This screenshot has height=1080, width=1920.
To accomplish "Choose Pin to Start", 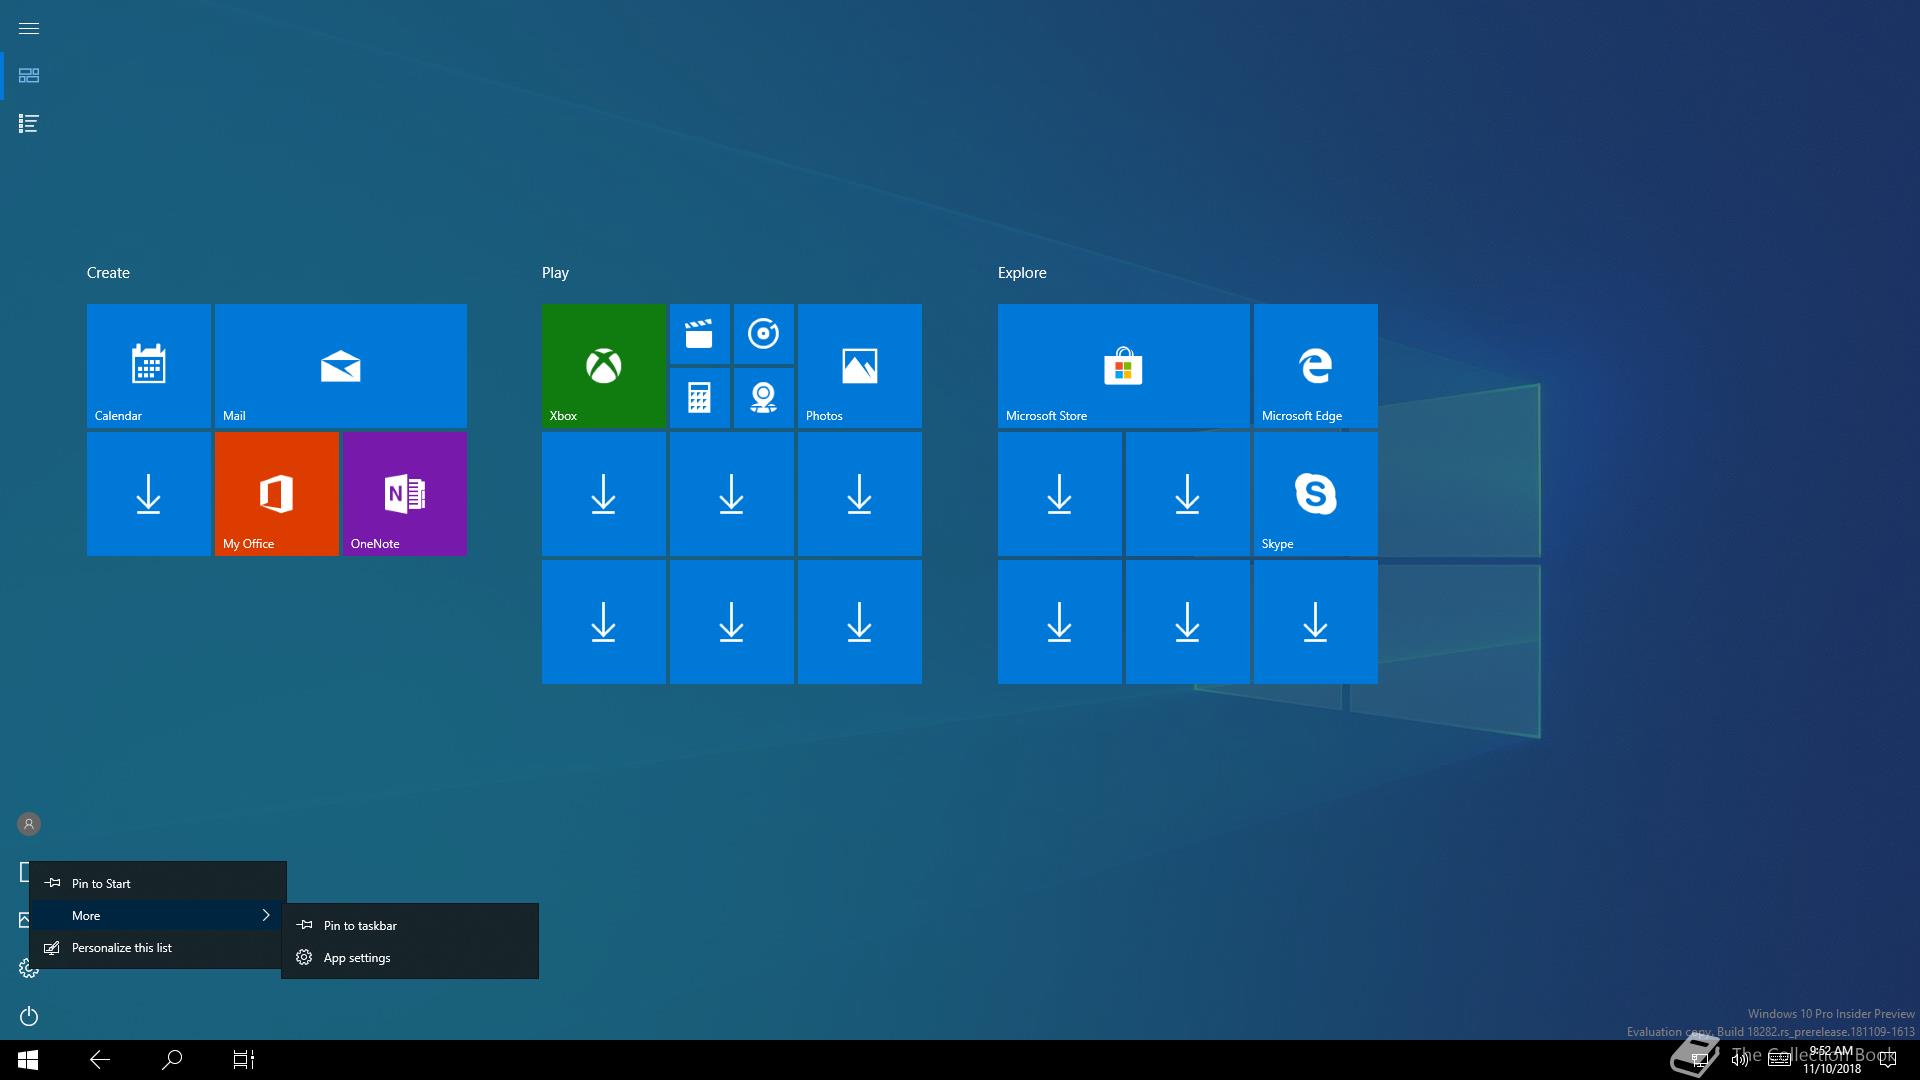I will pos(158,883).
